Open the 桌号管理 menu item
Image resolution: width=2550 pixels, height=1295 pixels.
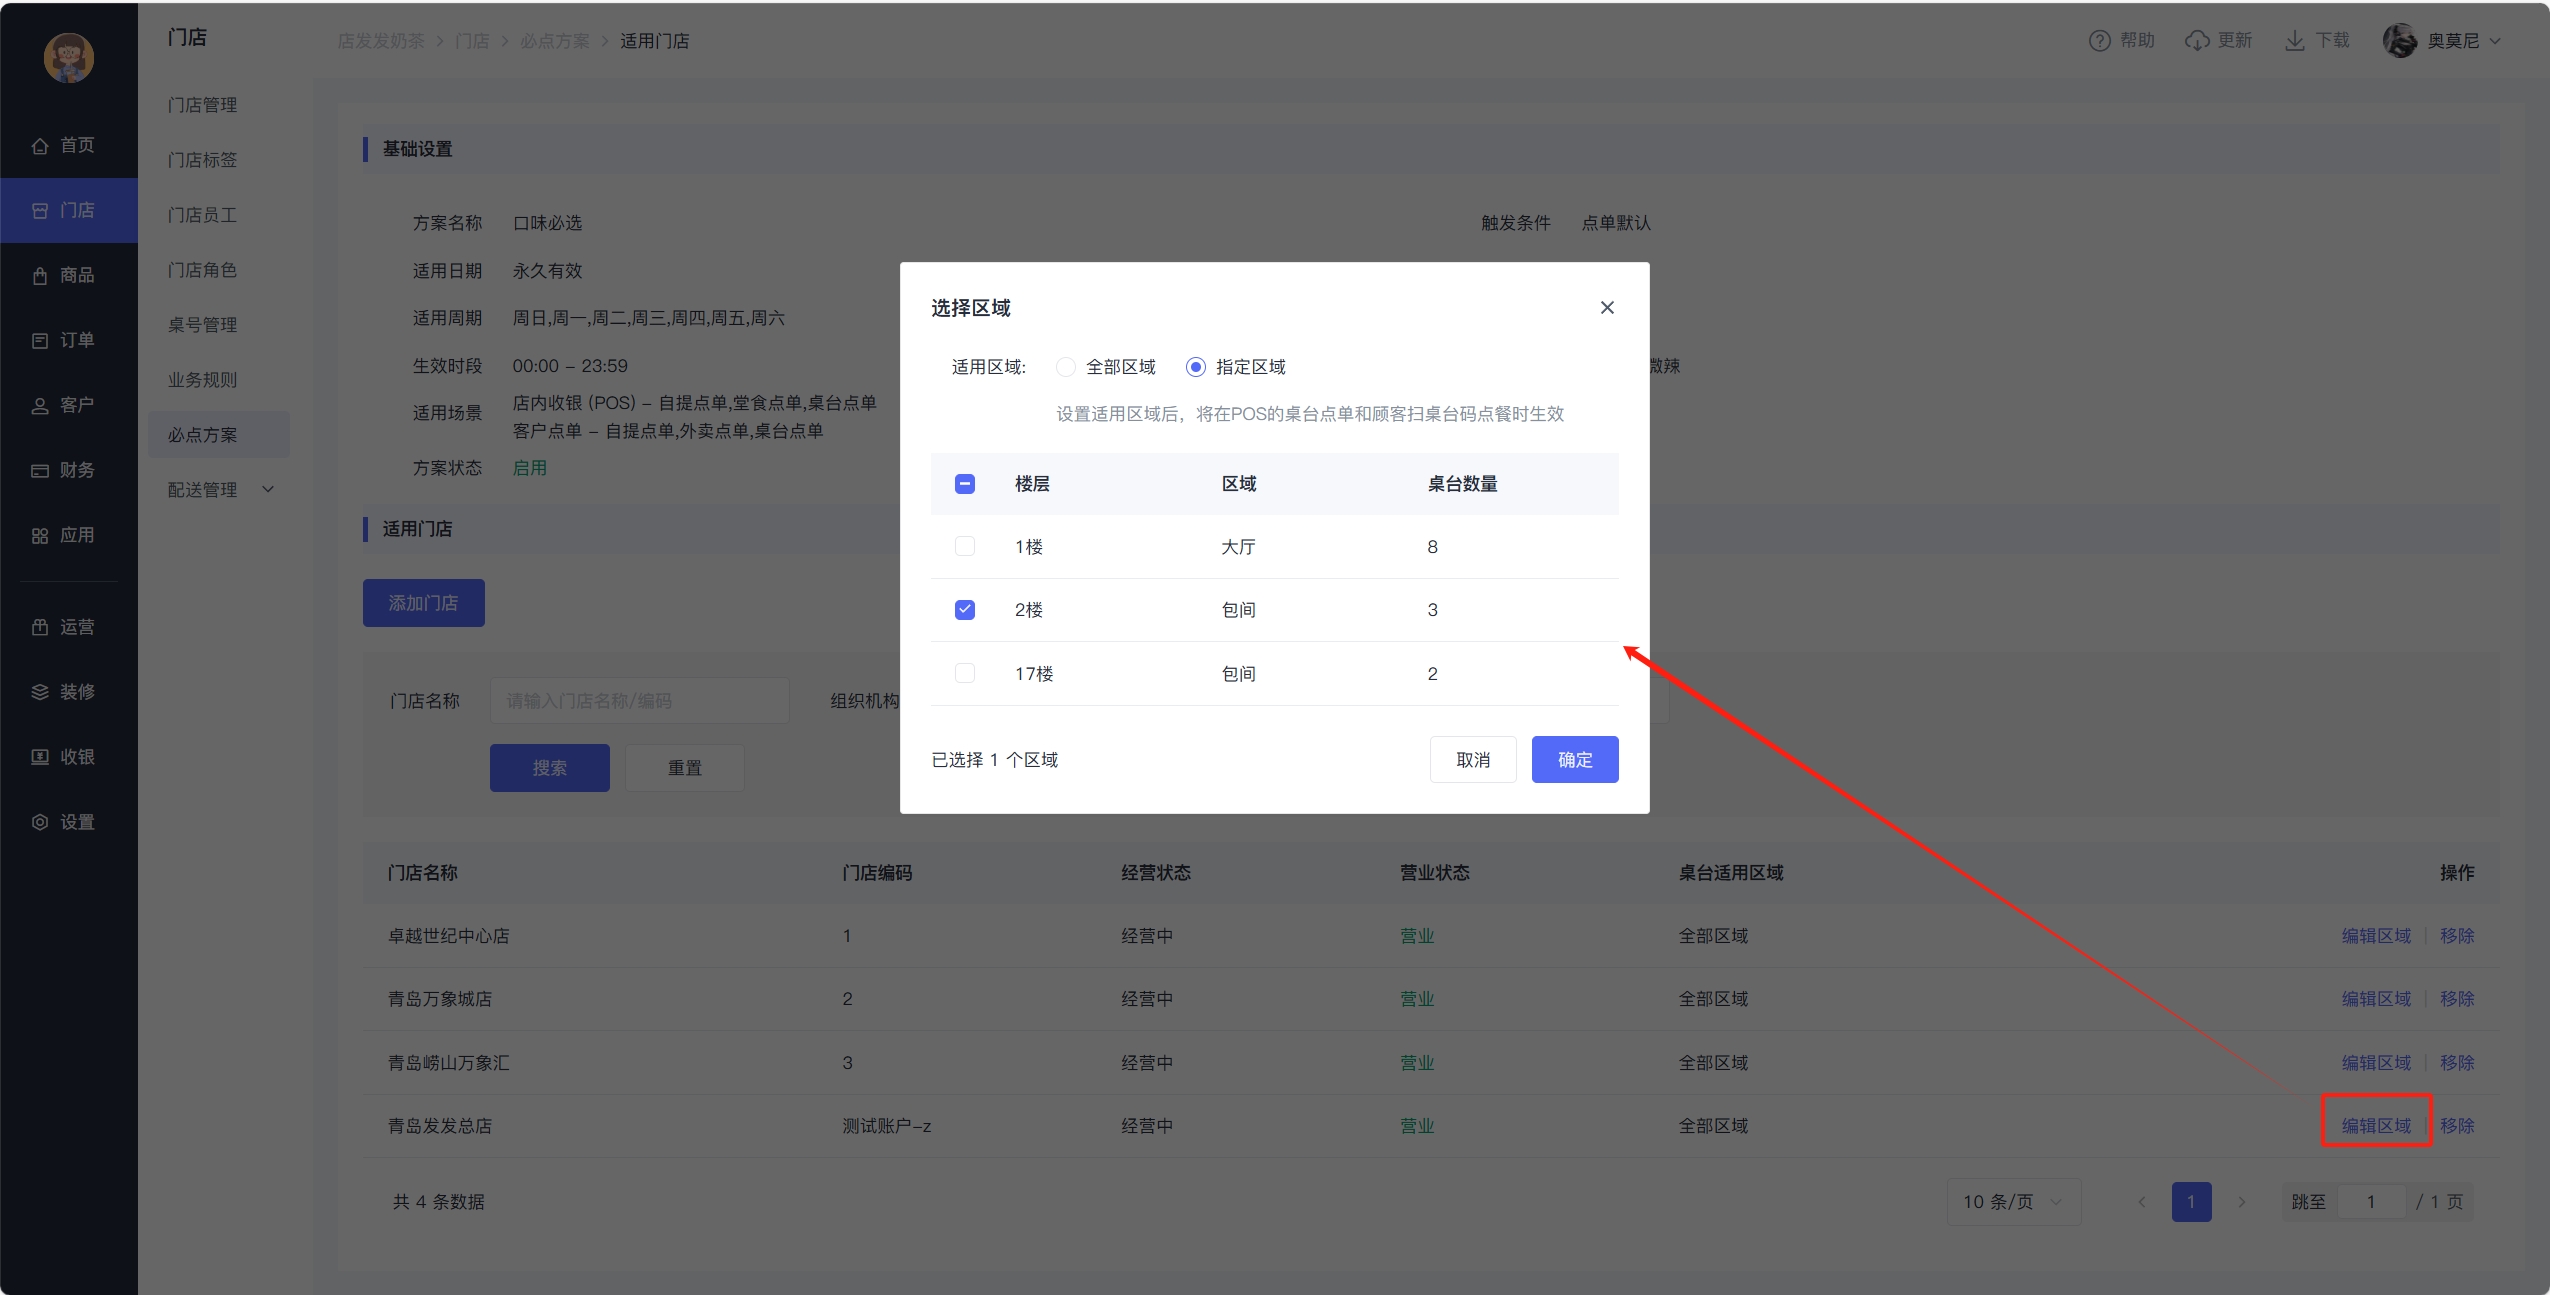(x=203, y=325)
